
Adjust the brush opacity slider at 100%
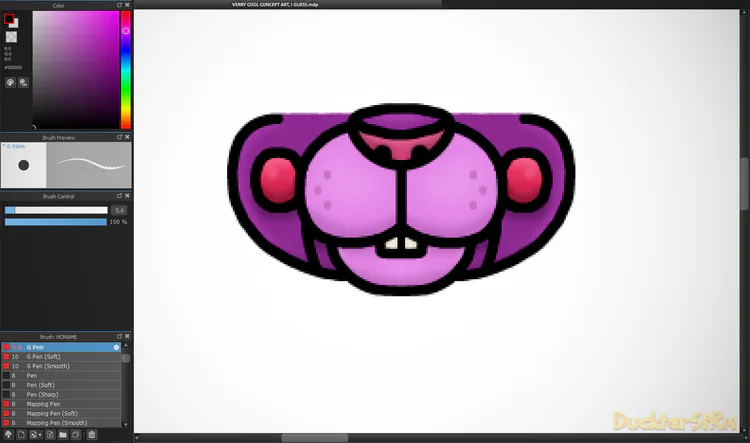pyautogui.click(x=56, y=222)
